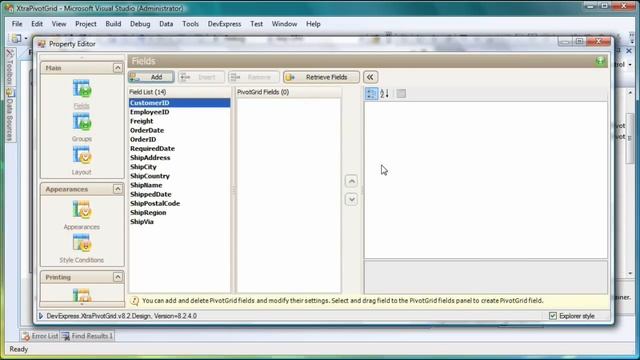This screenshot has width=640, height=360.
Task: Select ShipRegion in the field list
Action: (180, 213)
